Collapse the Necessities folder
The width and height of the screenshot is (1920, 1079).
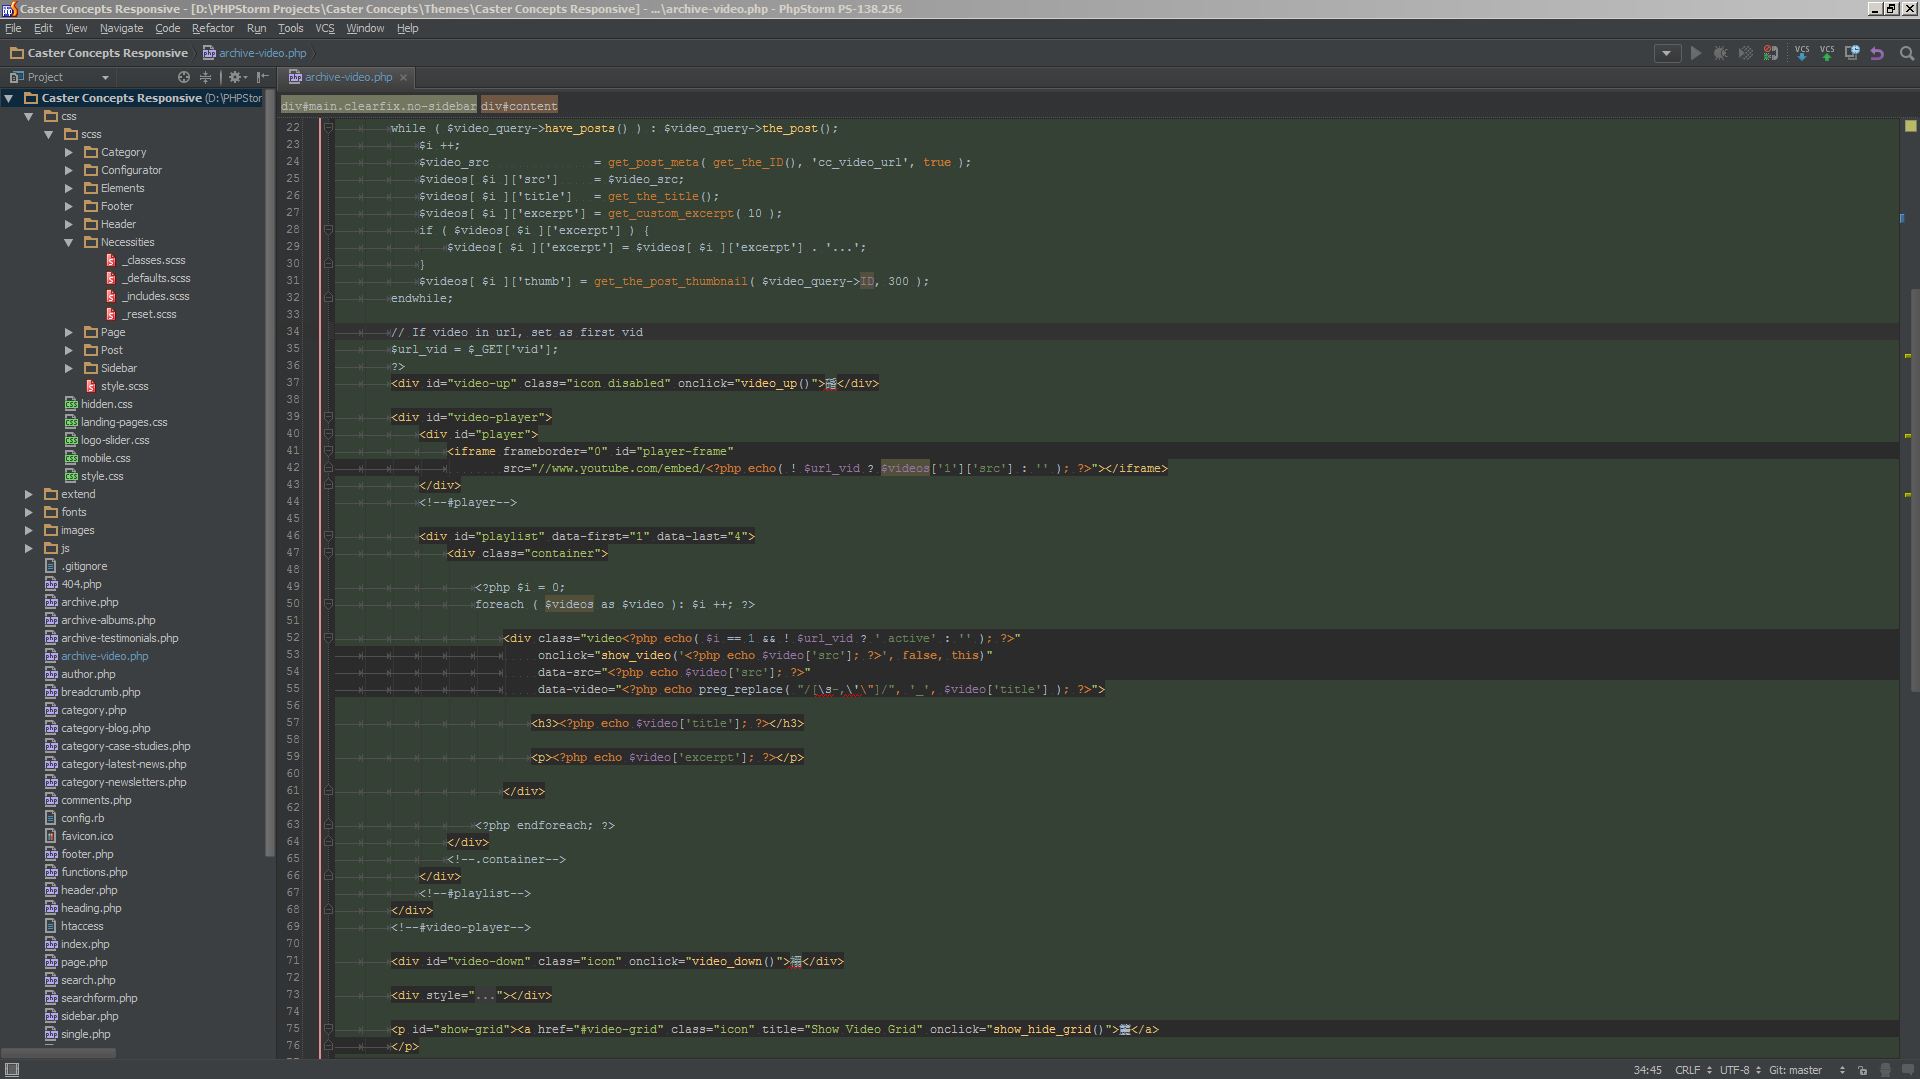[x=69, y=242]
